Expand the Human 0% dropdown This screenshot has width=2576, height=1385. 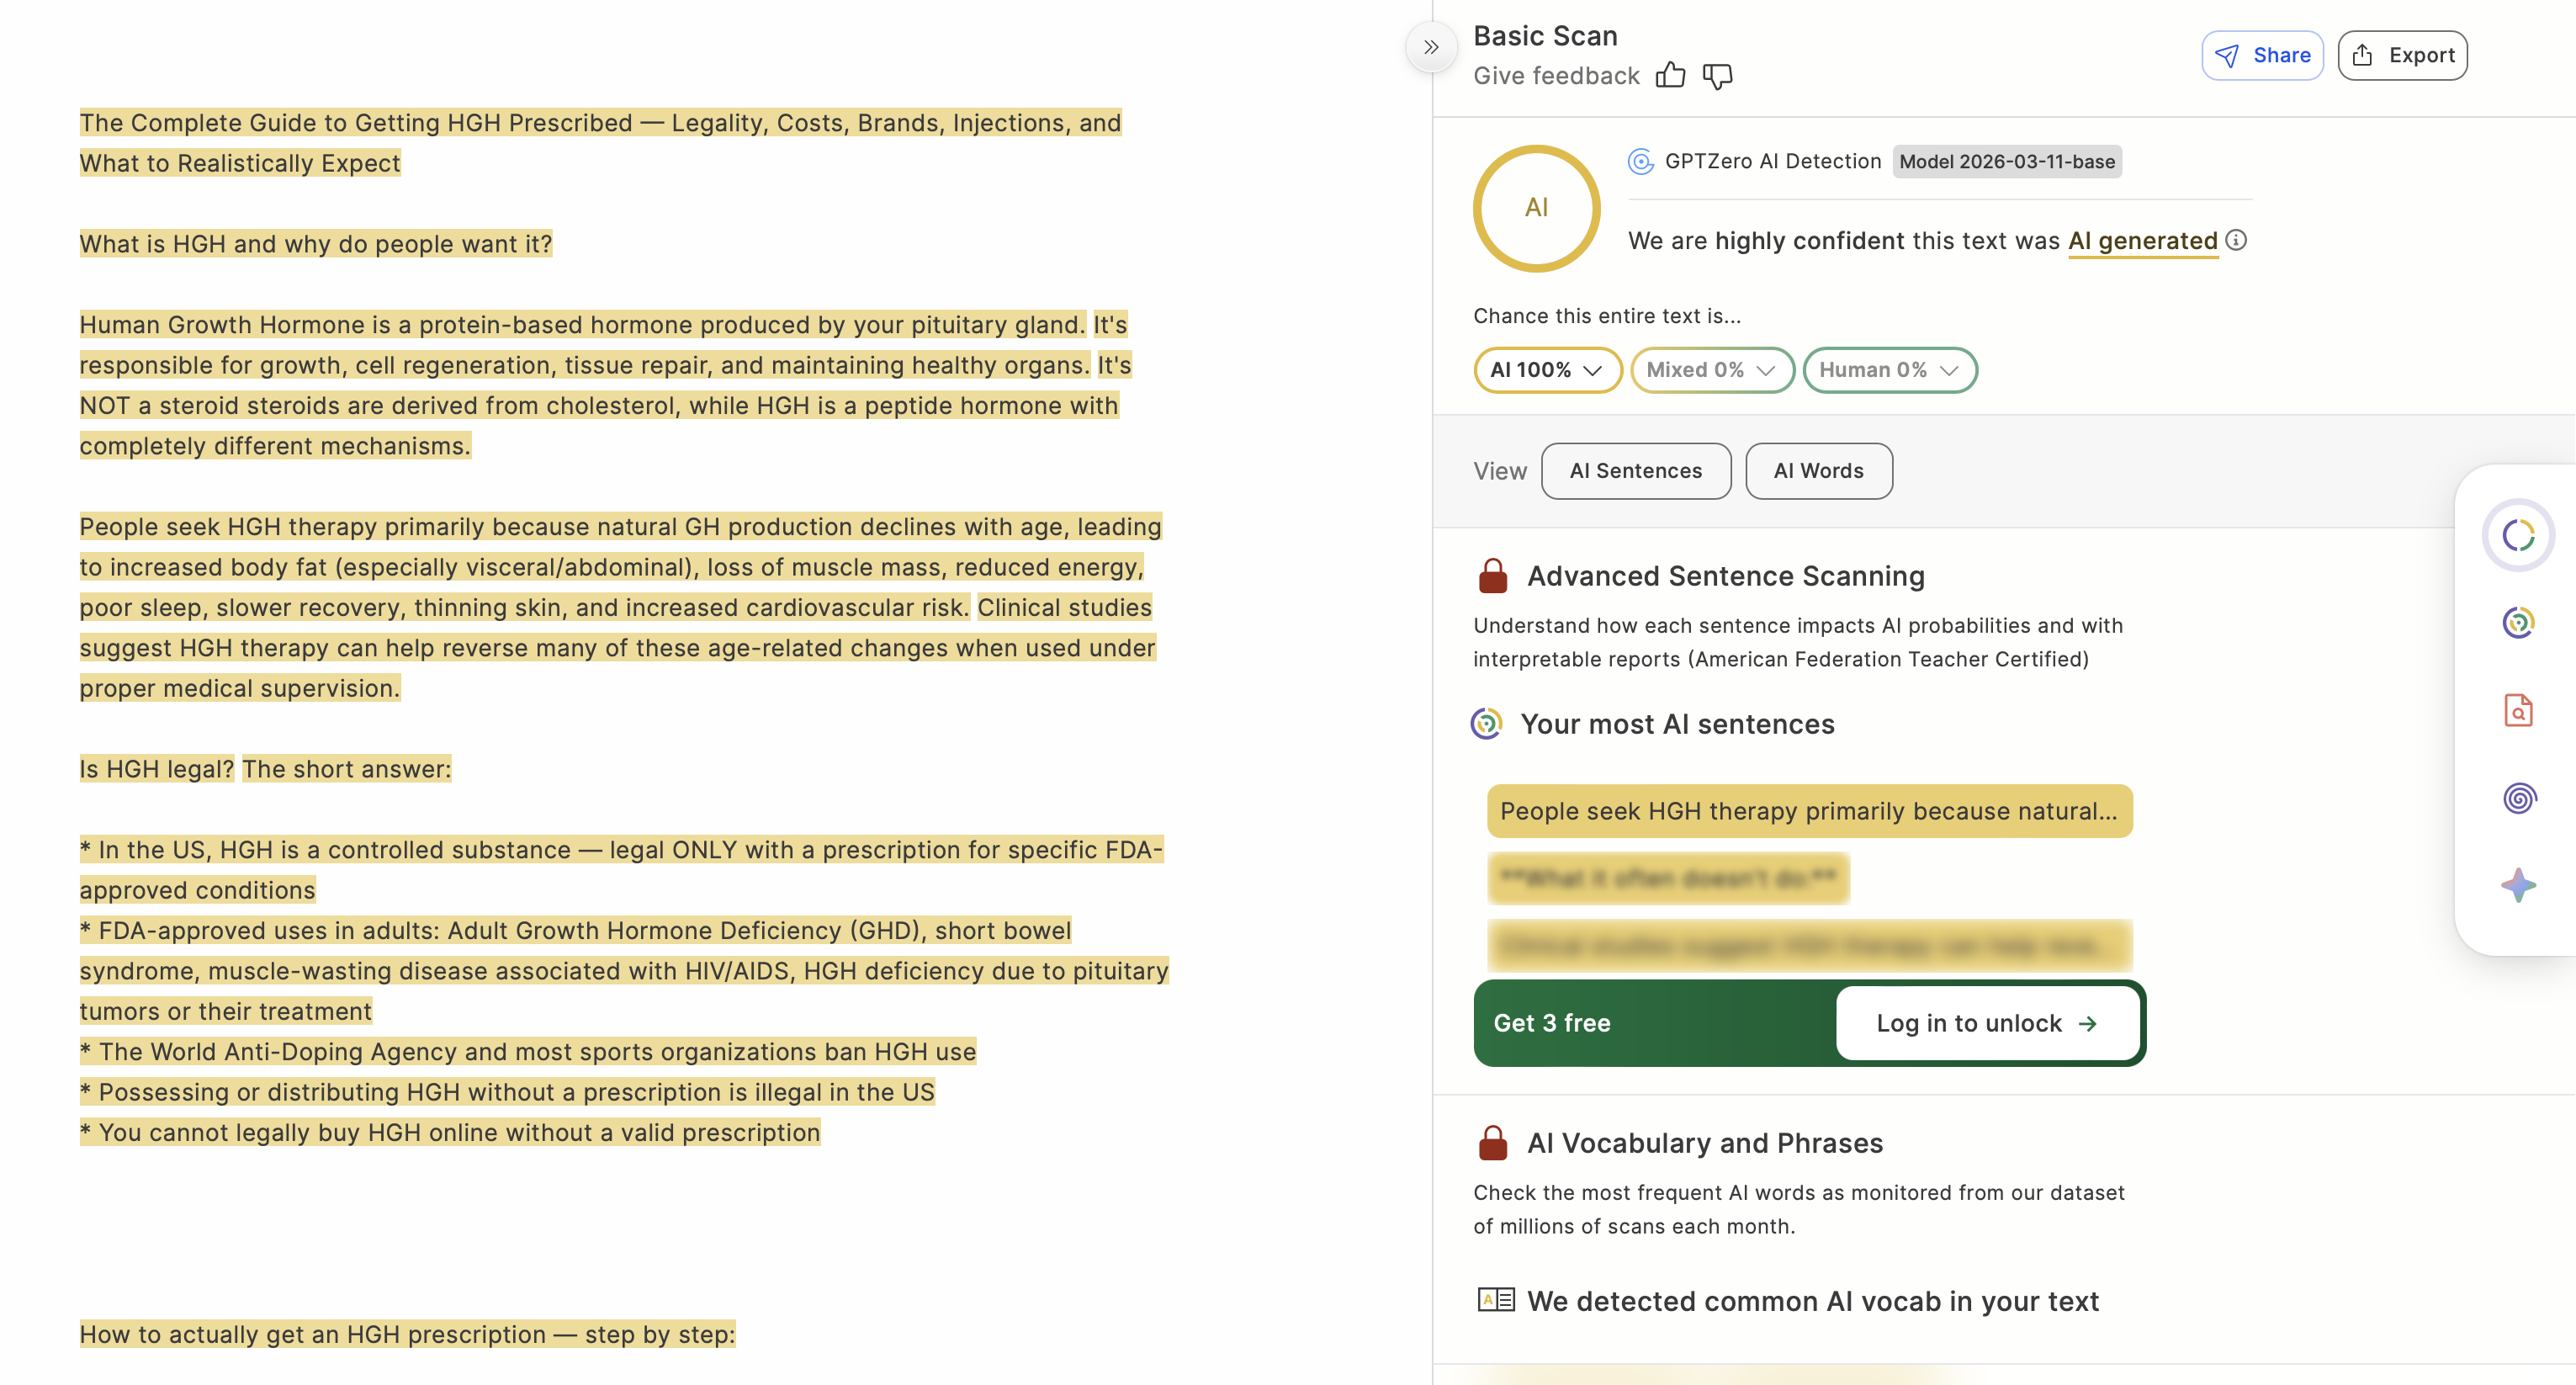coord(1889,370)
